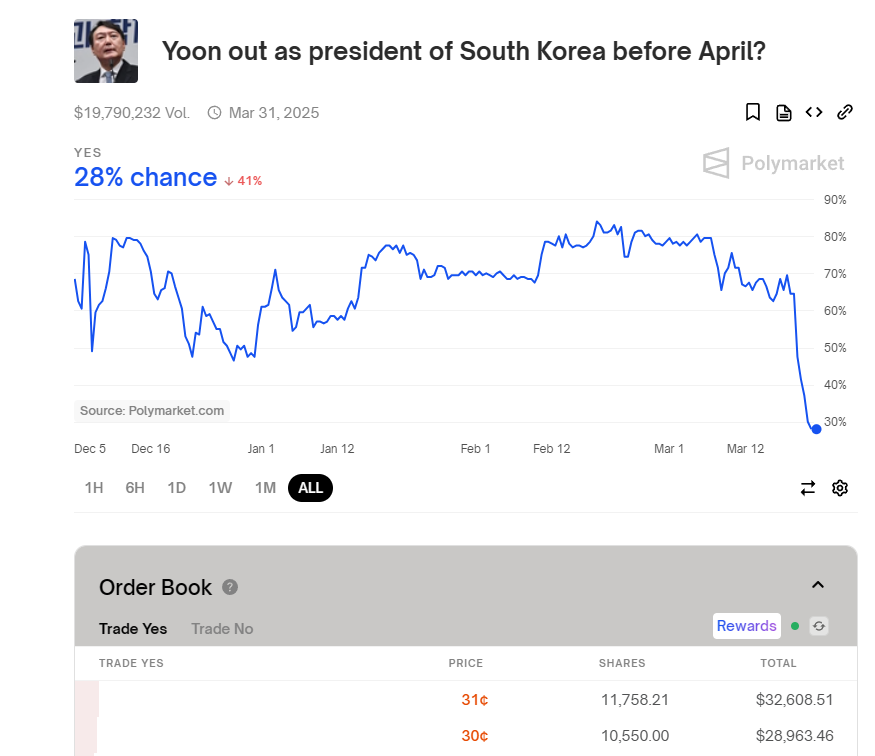Select the 1D chart range

point(176,488)
